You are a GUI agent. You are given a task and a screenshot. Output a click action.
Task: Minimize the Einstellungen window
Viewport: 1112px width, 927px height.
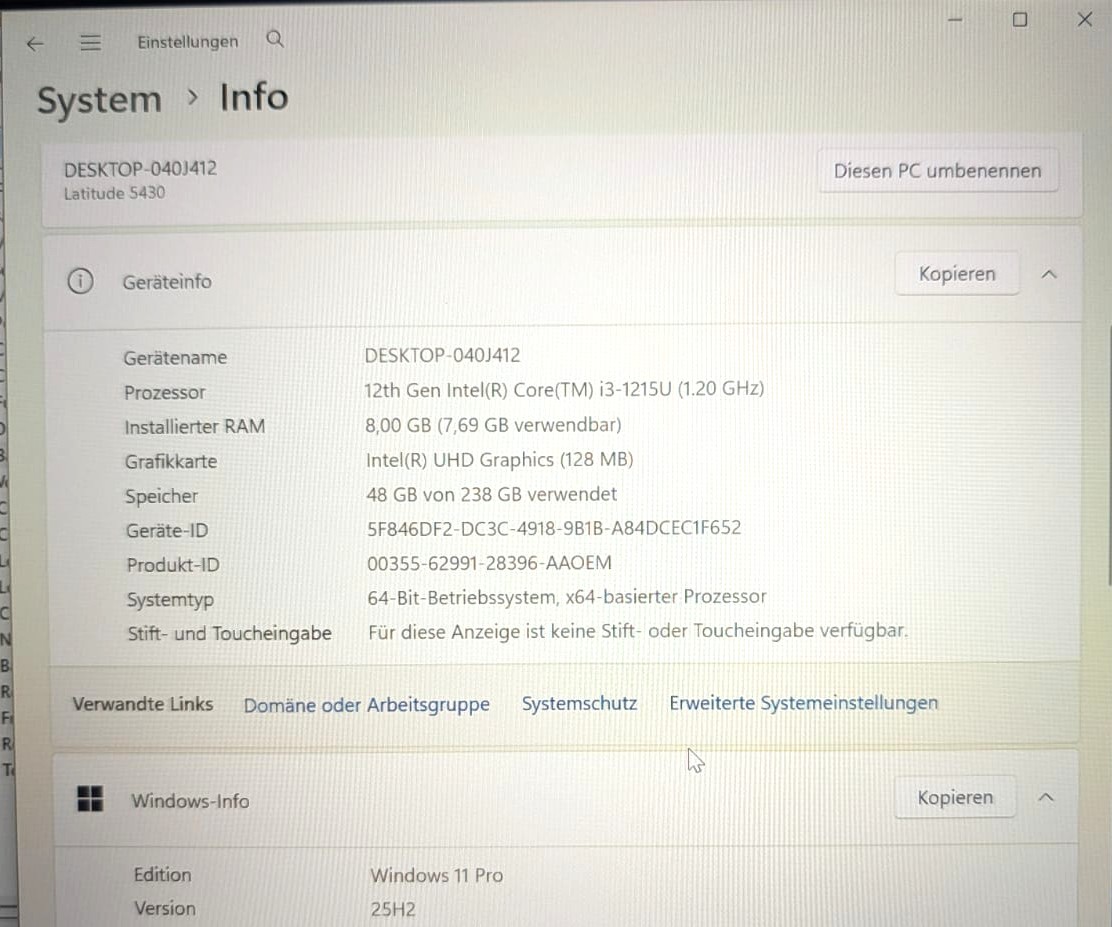point(955,20)
